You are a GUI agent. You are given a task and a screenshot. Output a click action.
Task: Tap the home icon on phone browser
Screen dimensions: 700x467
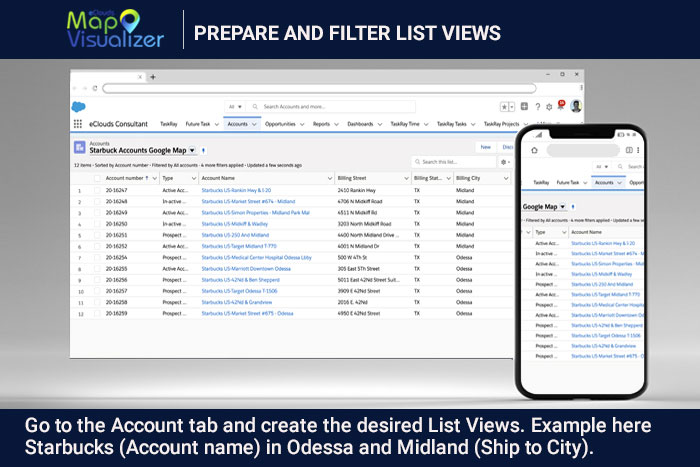[x=534, y=150]
